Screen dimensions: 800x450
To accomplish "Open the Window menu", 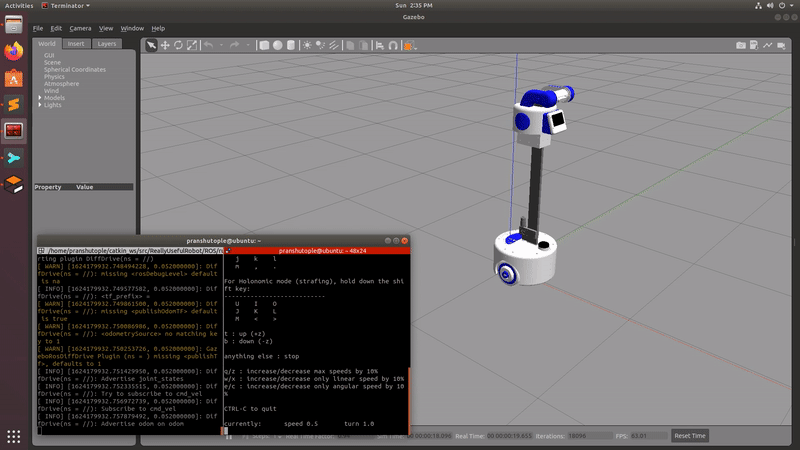I will coord(132,29).
